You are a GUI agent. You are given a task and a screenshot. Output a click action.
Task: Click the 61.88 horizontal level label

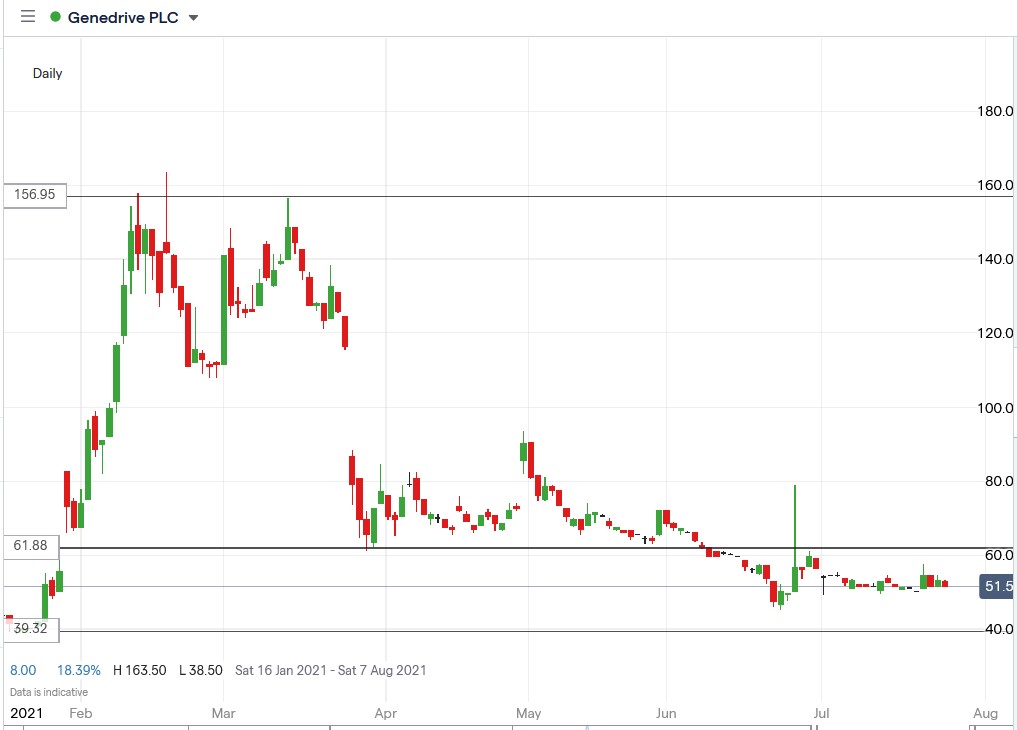pyautogui.click(x=32, y=546)
